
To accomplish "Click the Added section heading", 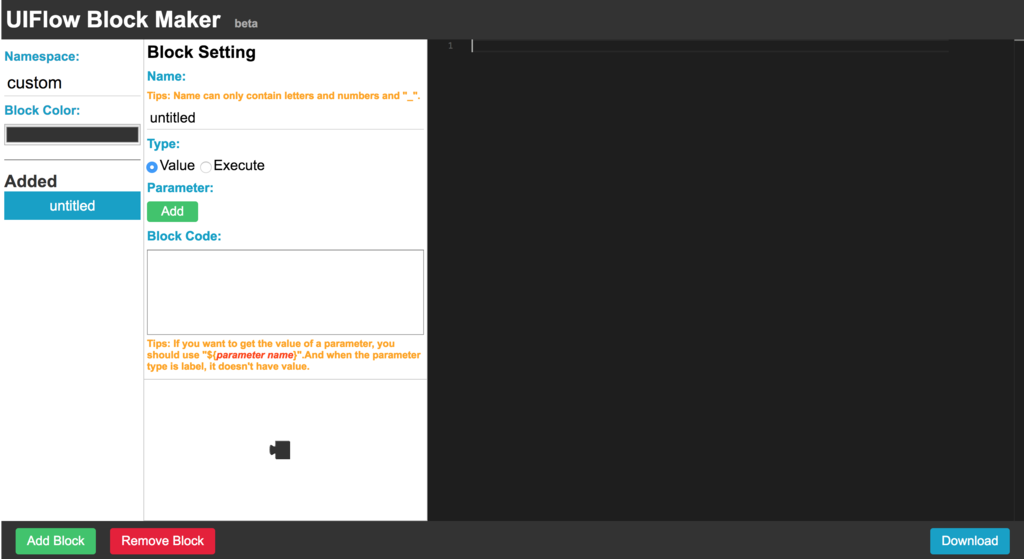I will [x=31, y=181].
